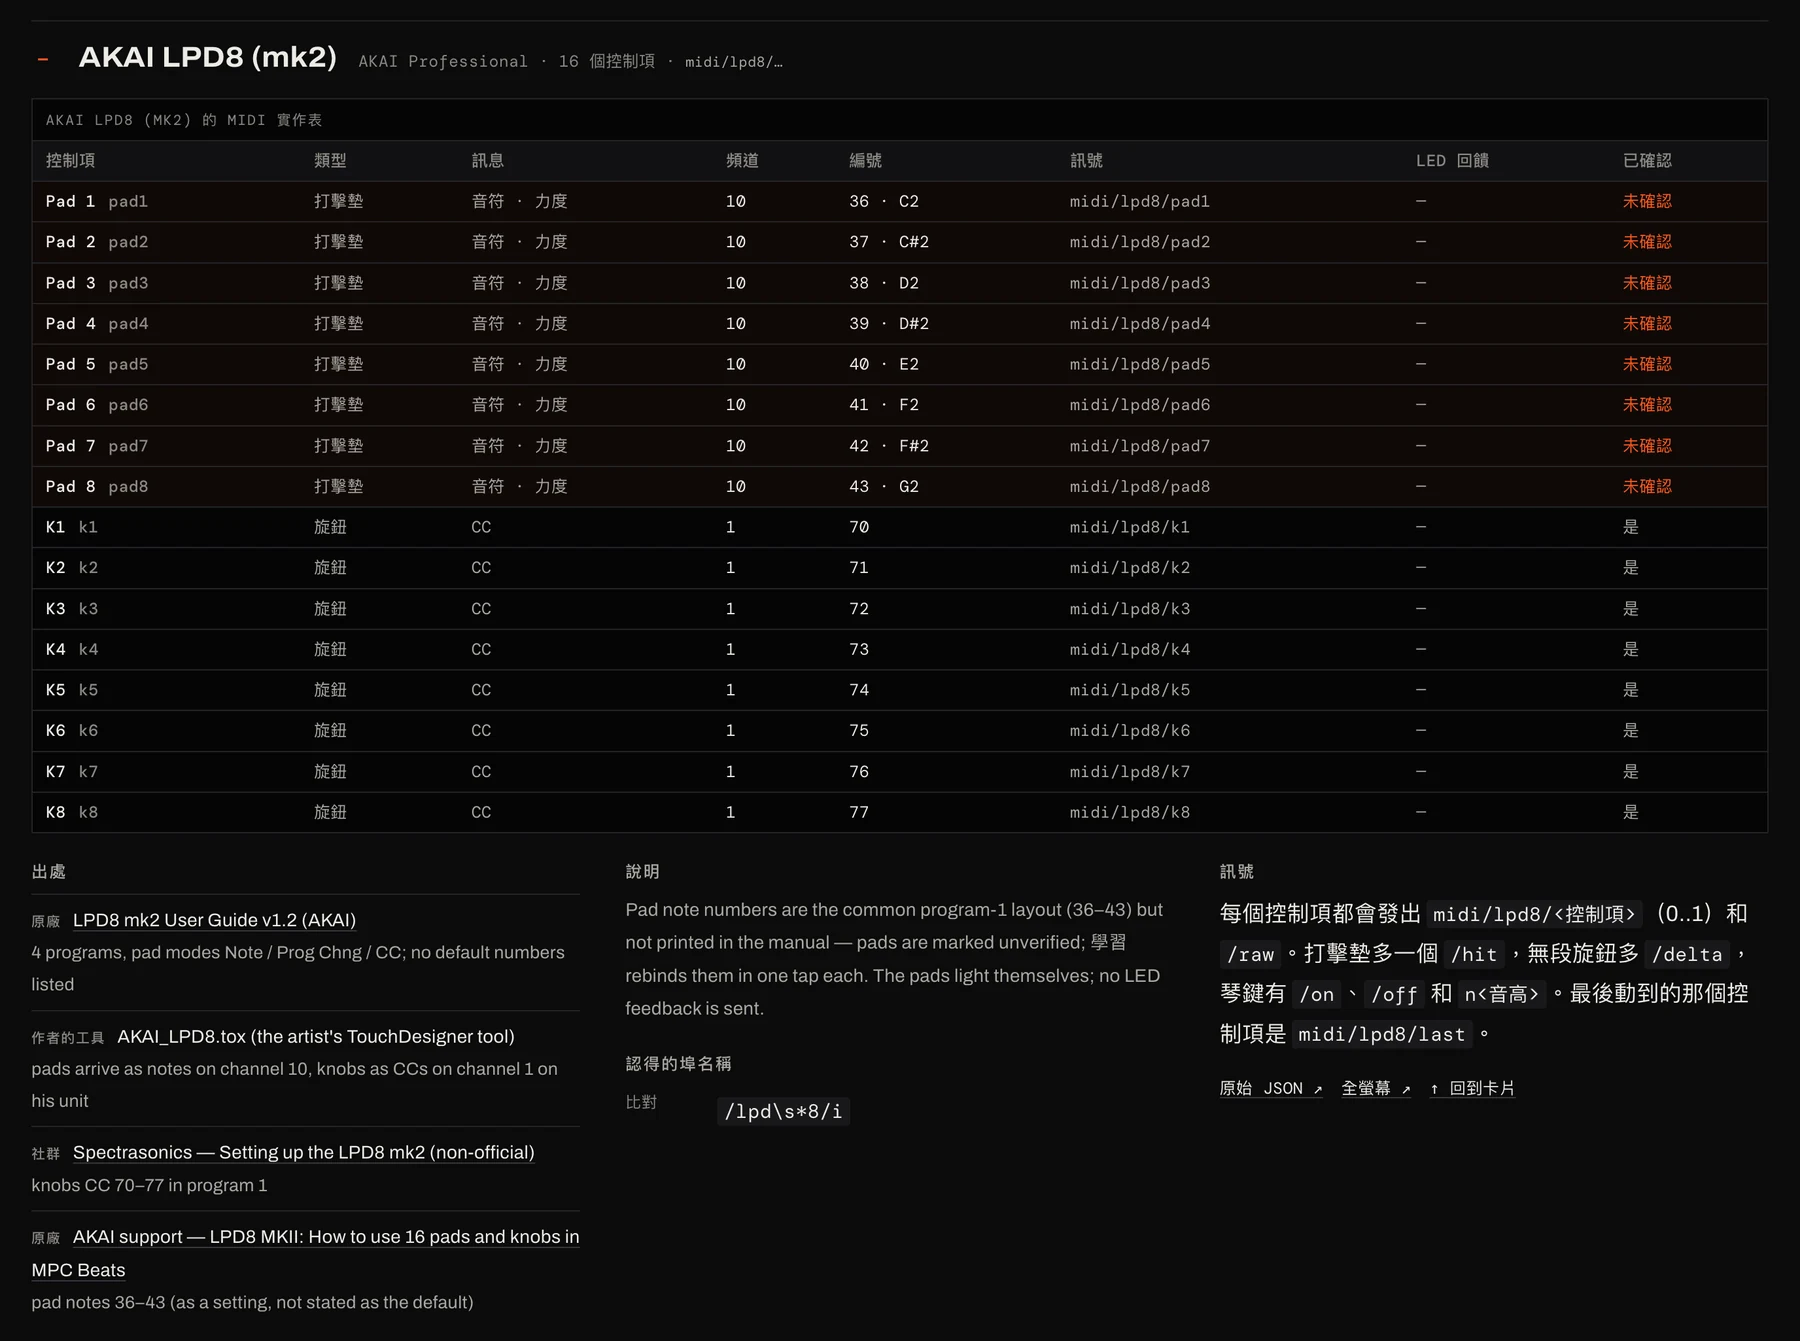Image resolution: width=1800 pixels, height=1341 pixels.
Task: Select the K5 k5 cell
Action: (x=72, y=690)
